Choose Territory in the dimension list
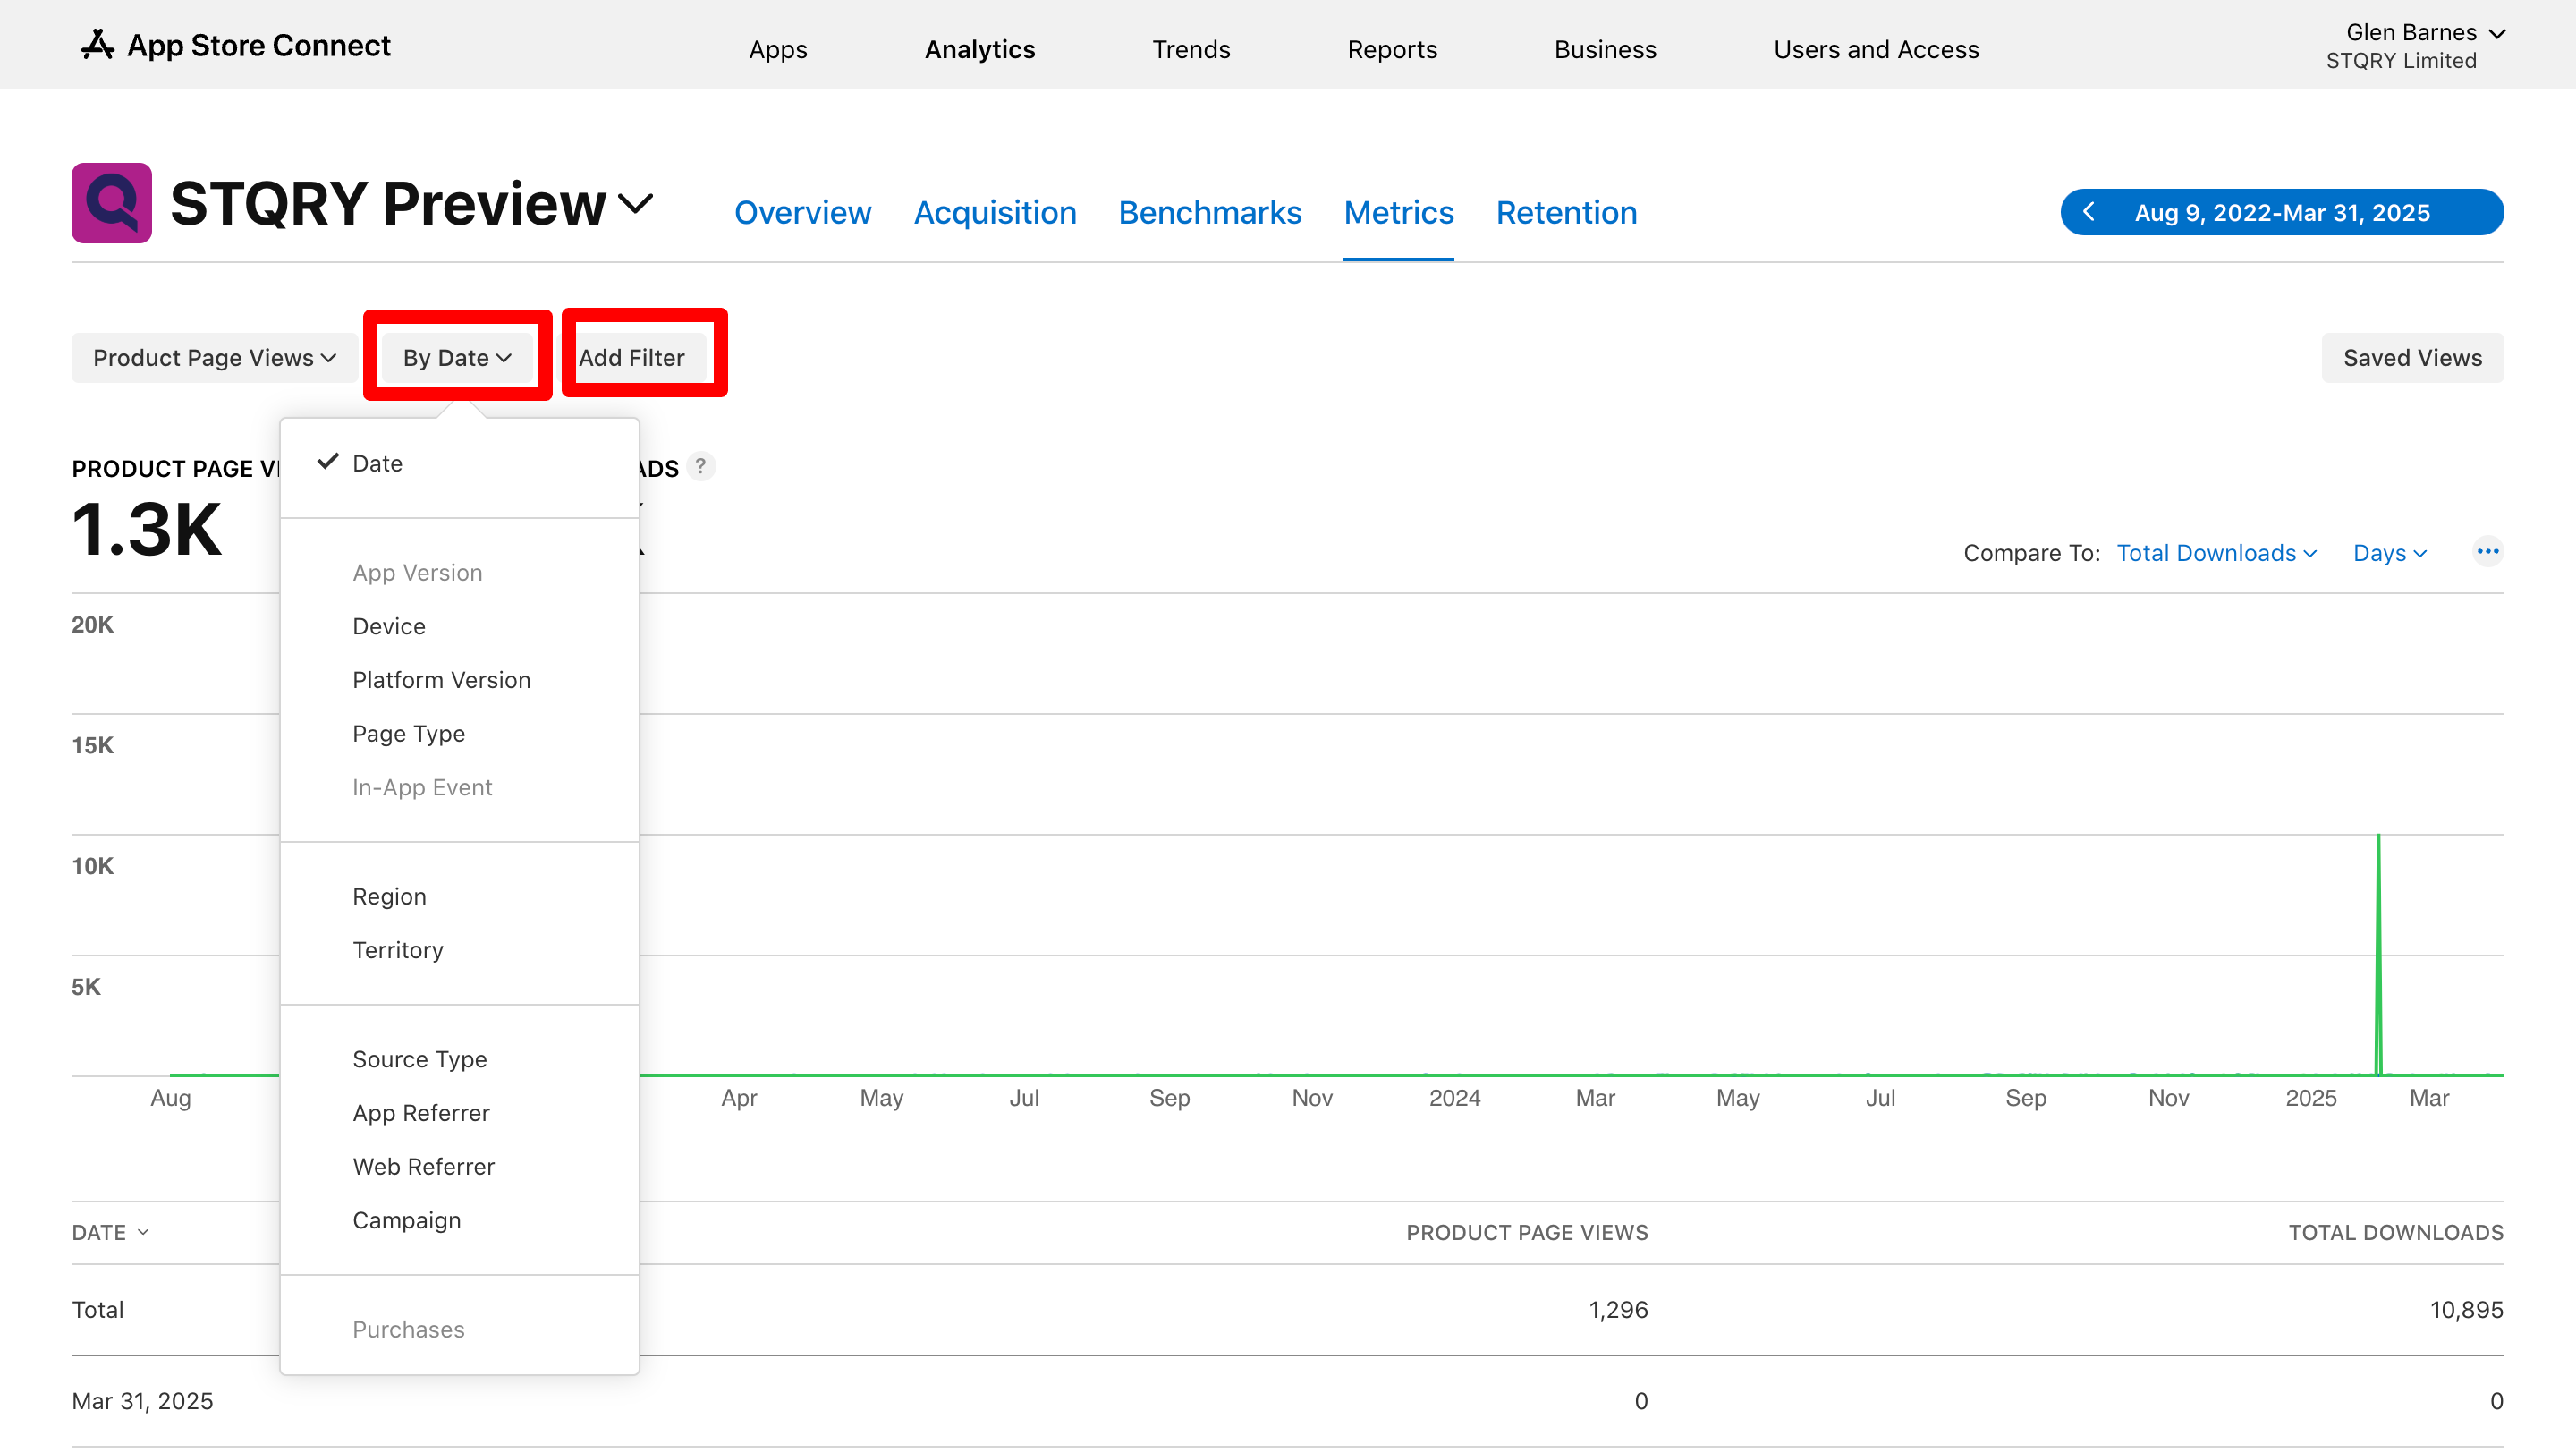 point(397,950)
